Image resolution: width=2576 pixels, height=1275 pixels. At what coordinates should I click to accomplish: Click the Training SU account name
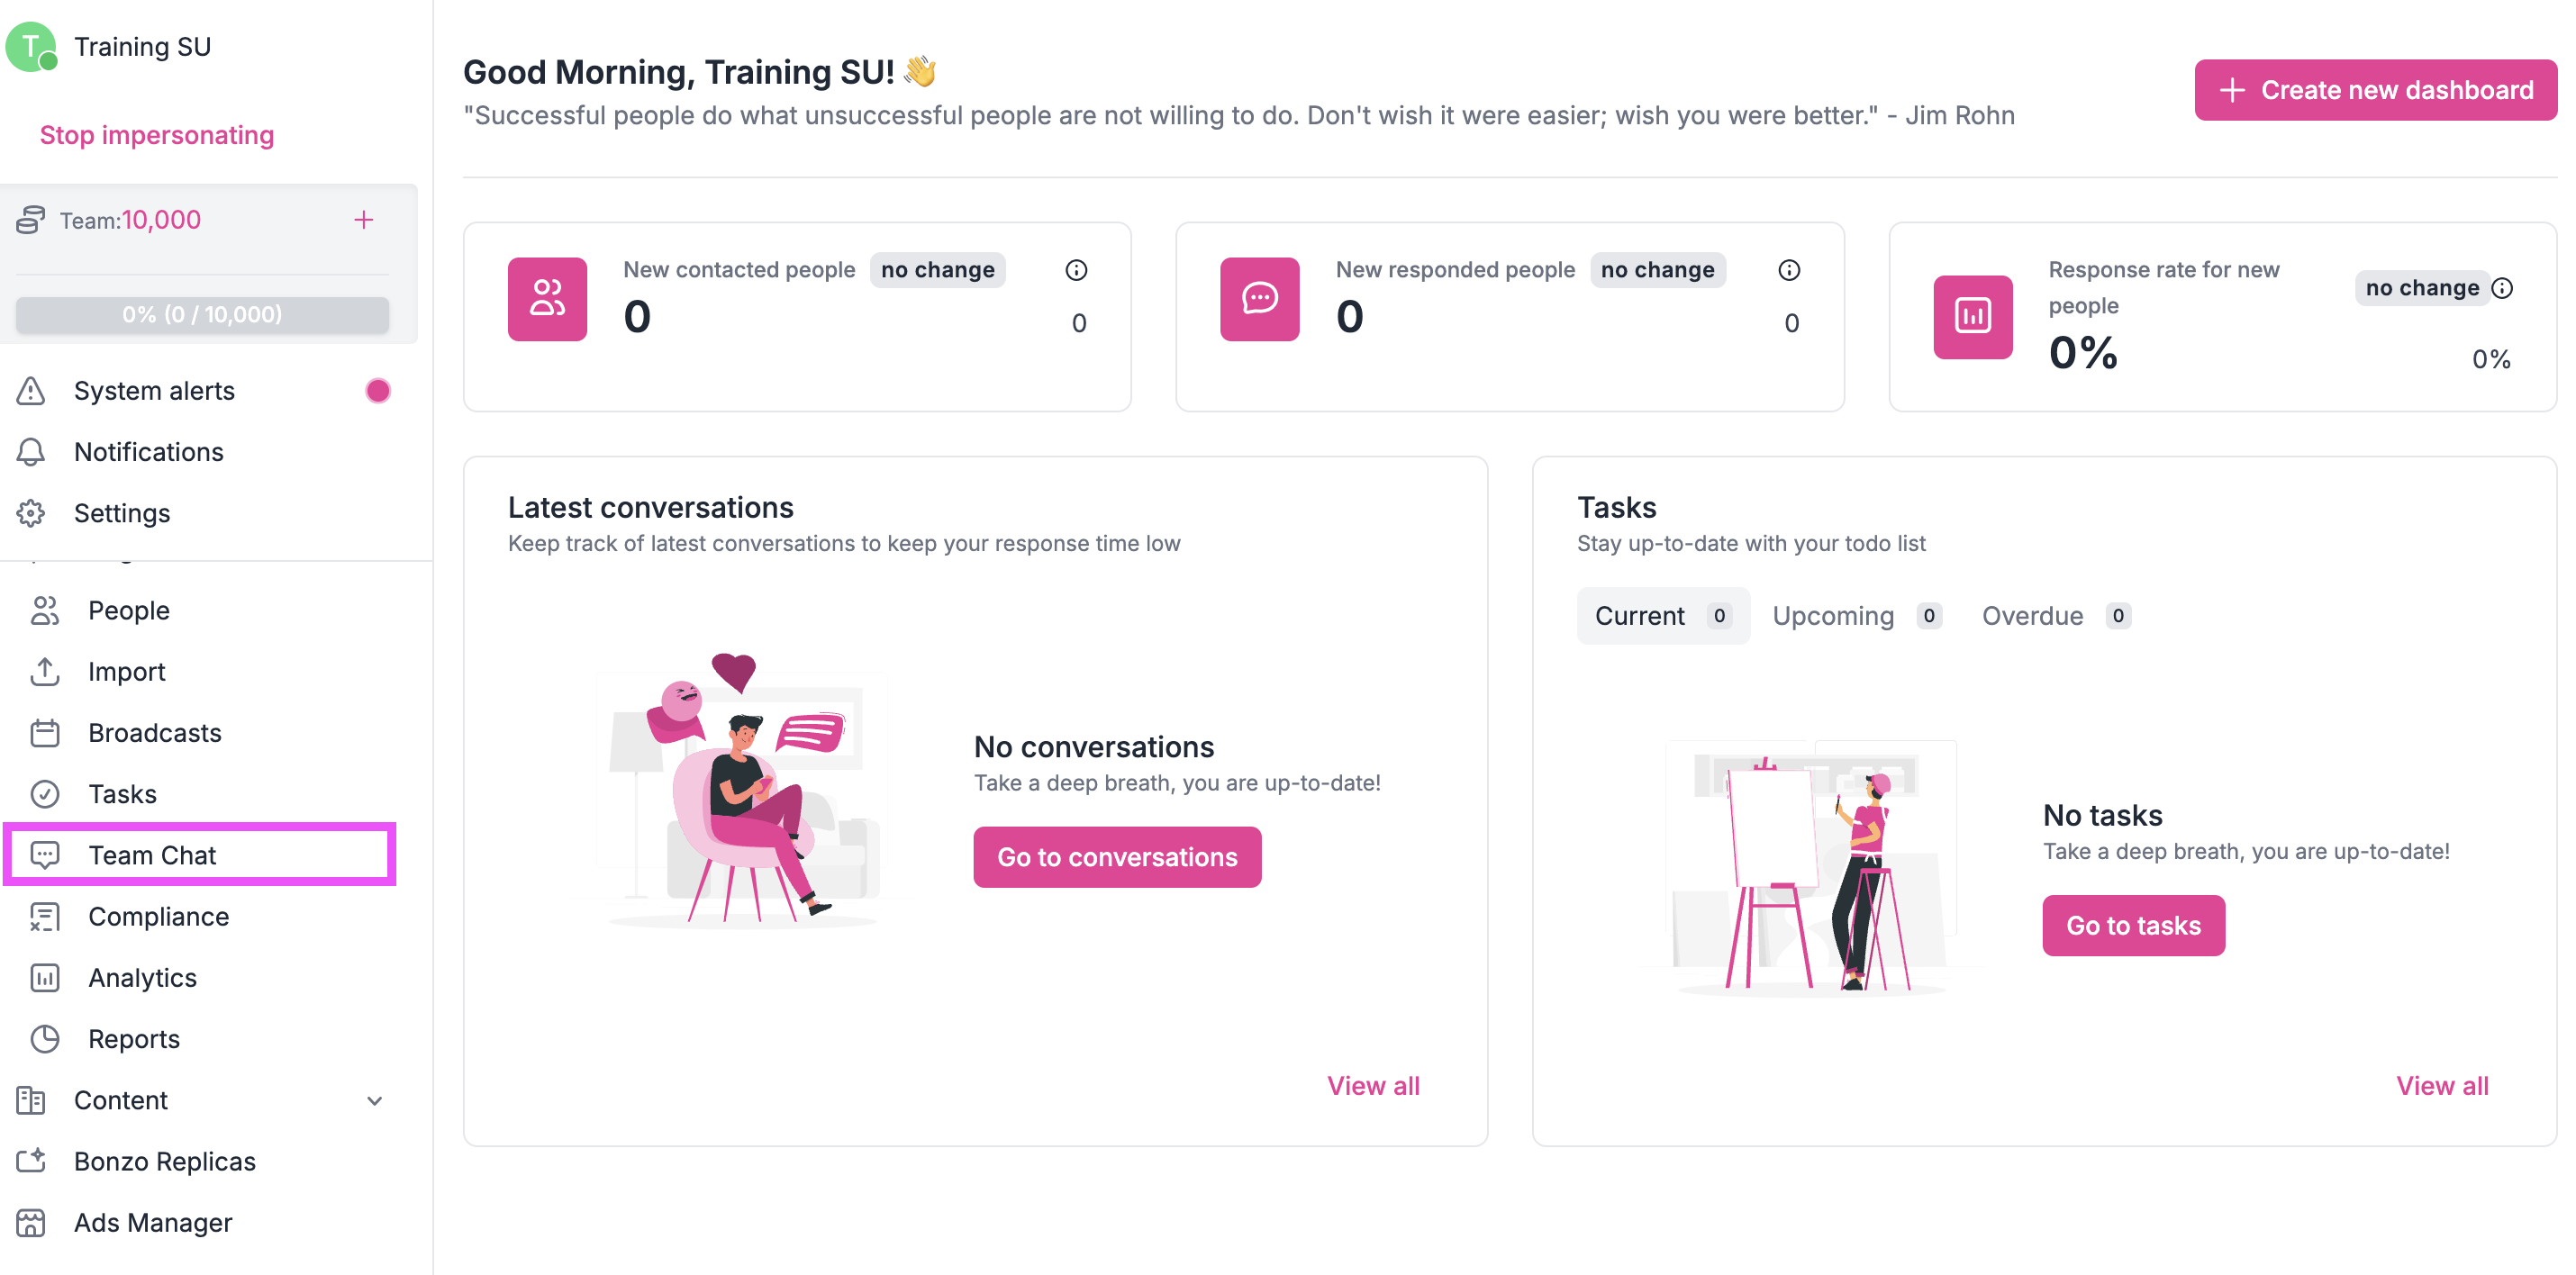pyautogui.click(x=142, y=47)
